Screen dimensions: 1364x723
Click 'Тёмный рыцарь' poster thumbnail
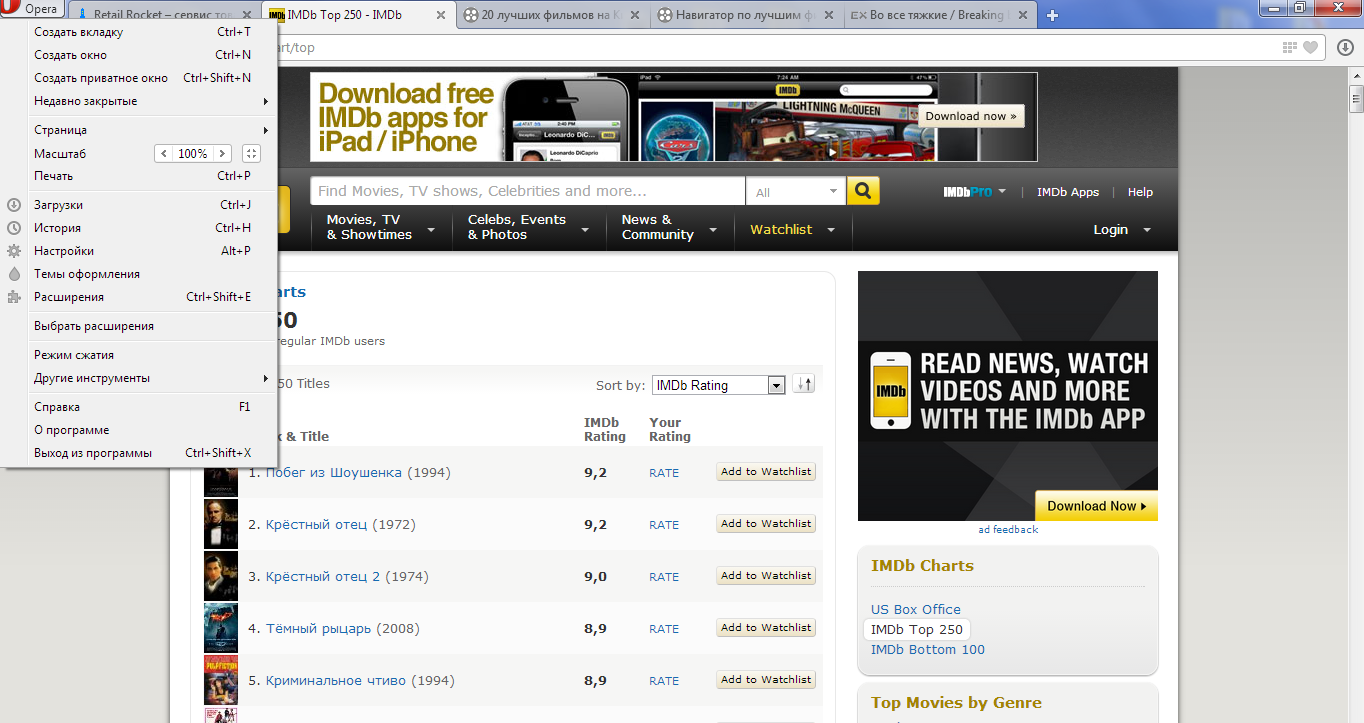221,628
